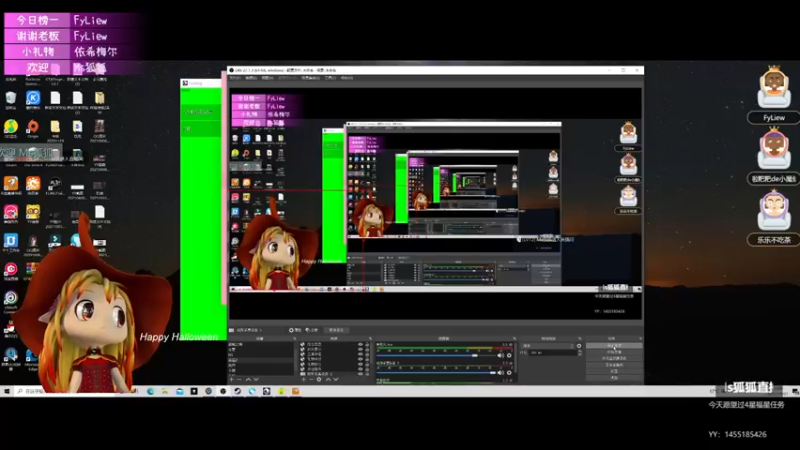Switch to the active OBS icon in the taskbar
The height and width of the screenshot is (450, 800).
(223, 391)
